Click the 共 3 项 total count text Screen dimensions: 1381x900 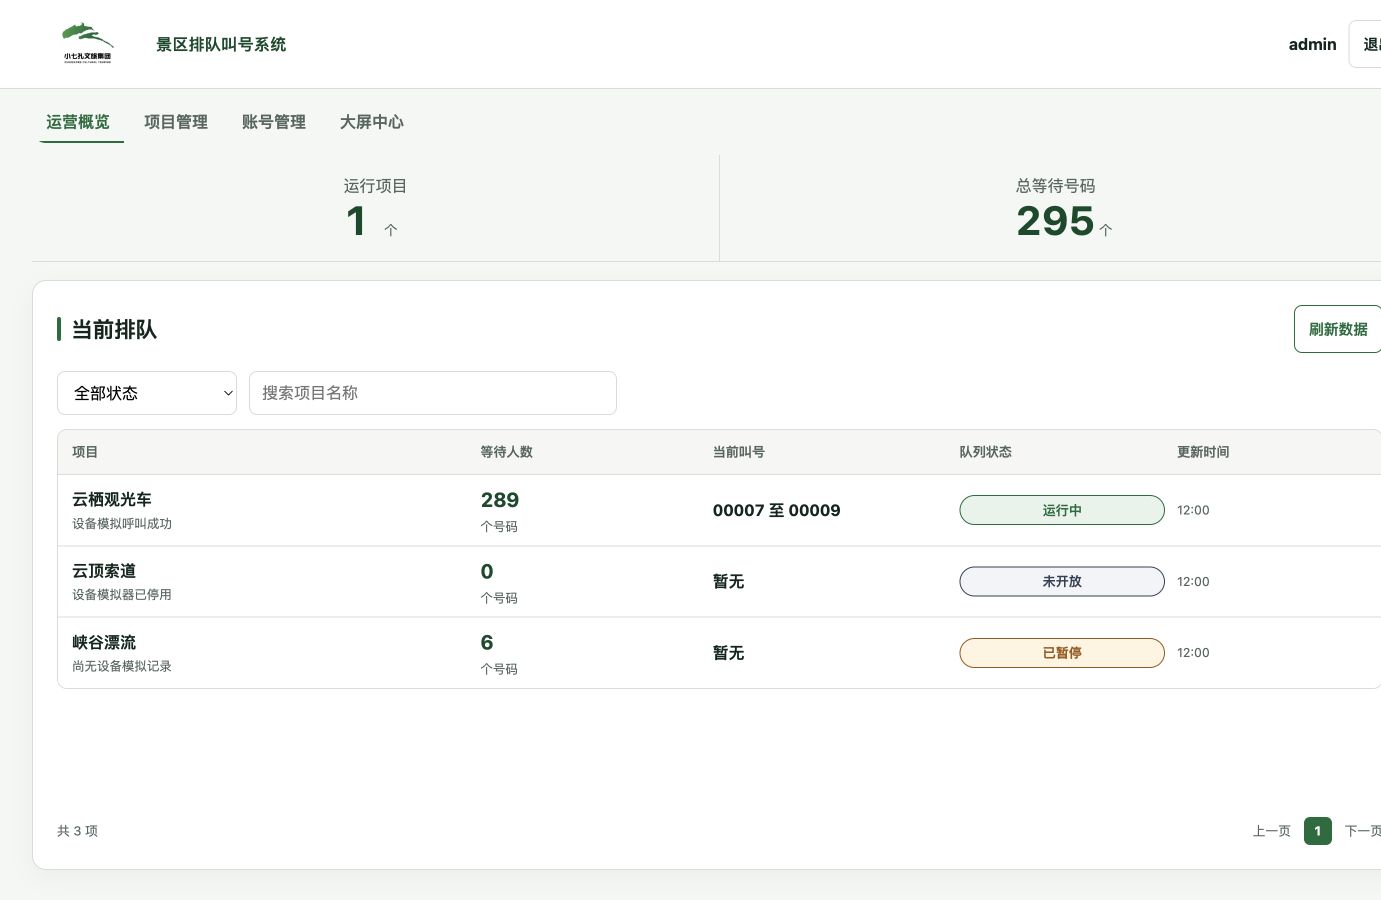click(x=78, y=831)
